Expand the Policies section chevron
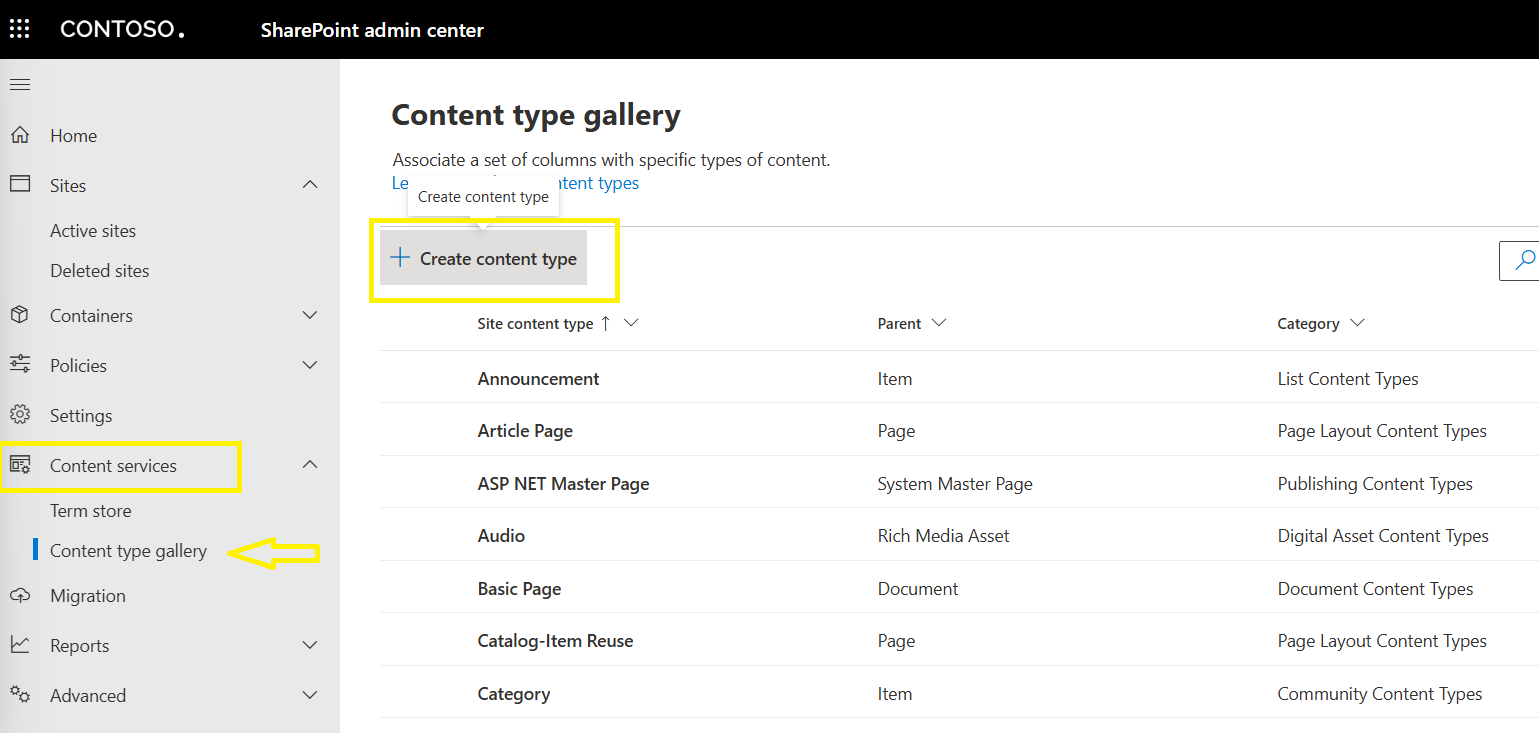 310,365
